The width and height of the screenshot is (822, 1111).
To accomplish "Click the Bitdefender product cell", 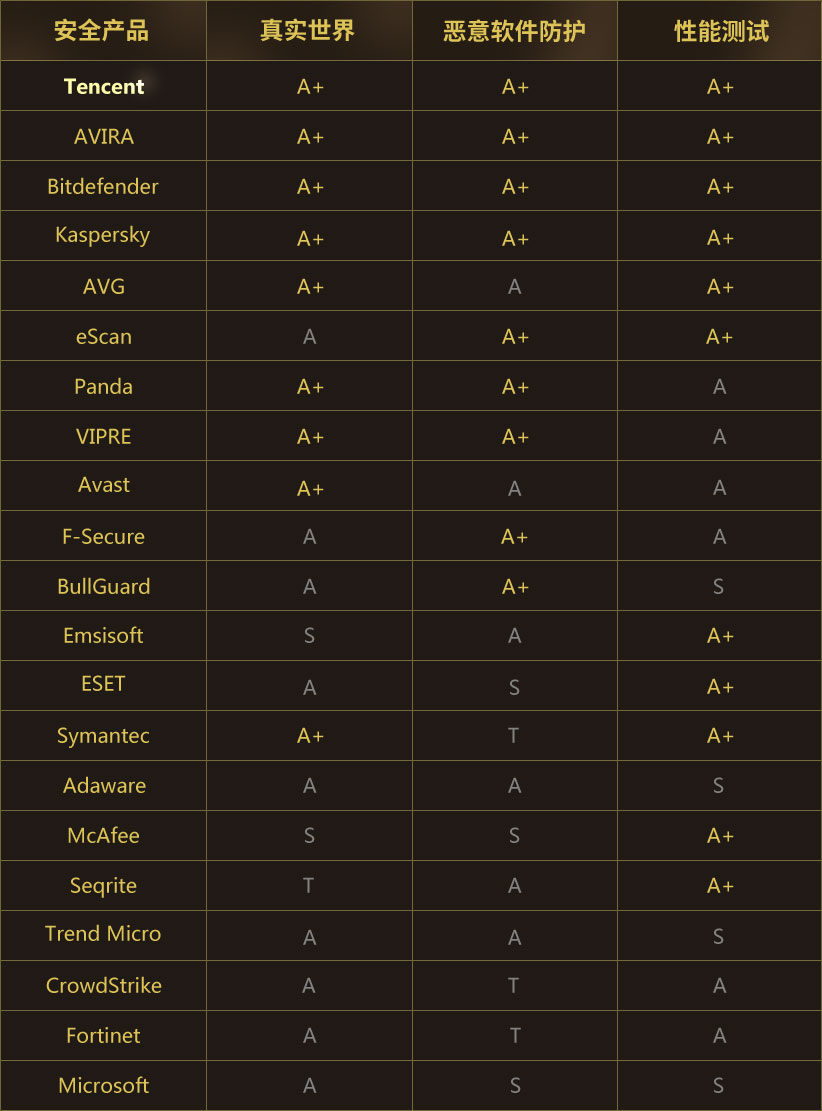I will click(x=103, y=186).
